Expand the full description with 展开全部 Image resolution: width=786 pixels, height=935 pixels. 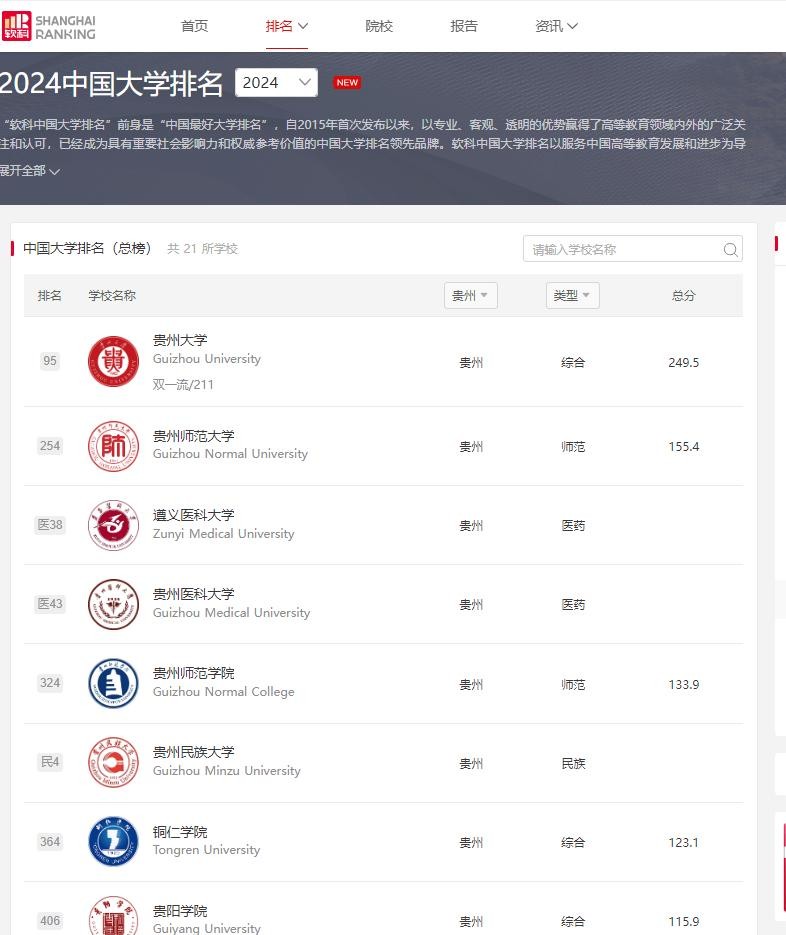click(x=30, y=171)
